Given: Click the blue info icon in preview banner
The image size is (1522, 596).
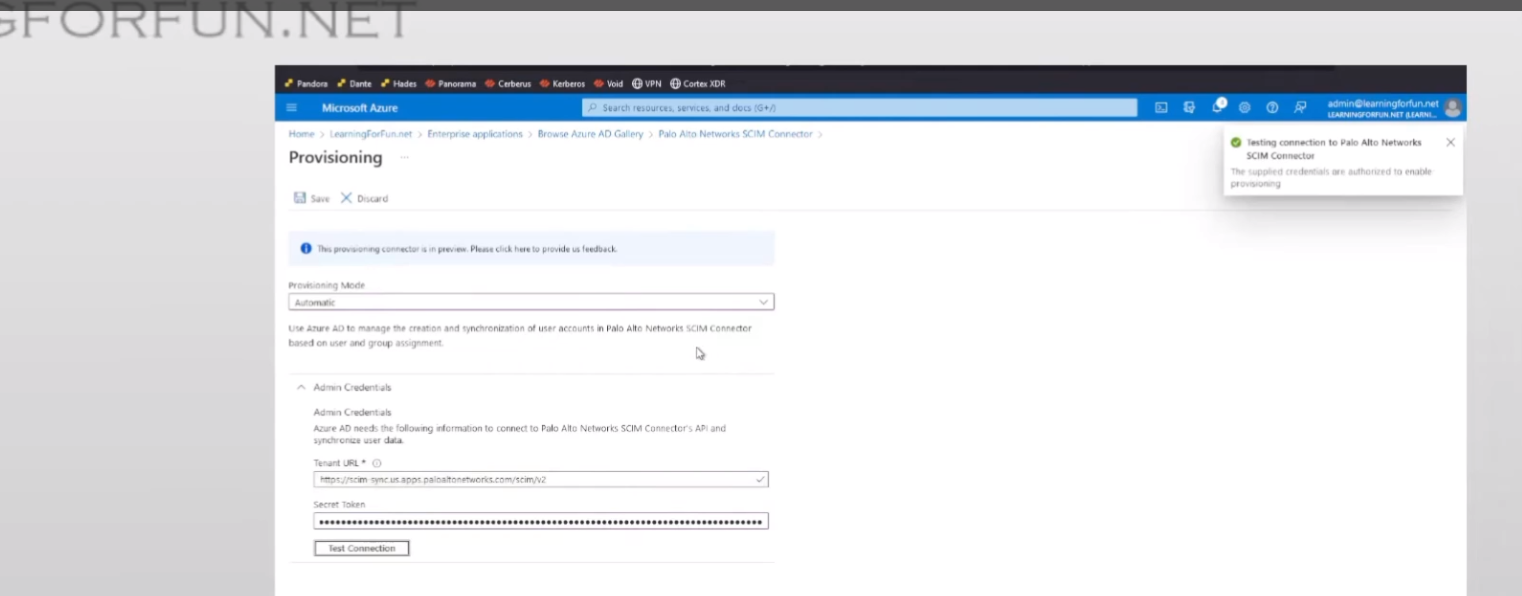Looking at the screenshot, I should (x=306, y=248).
